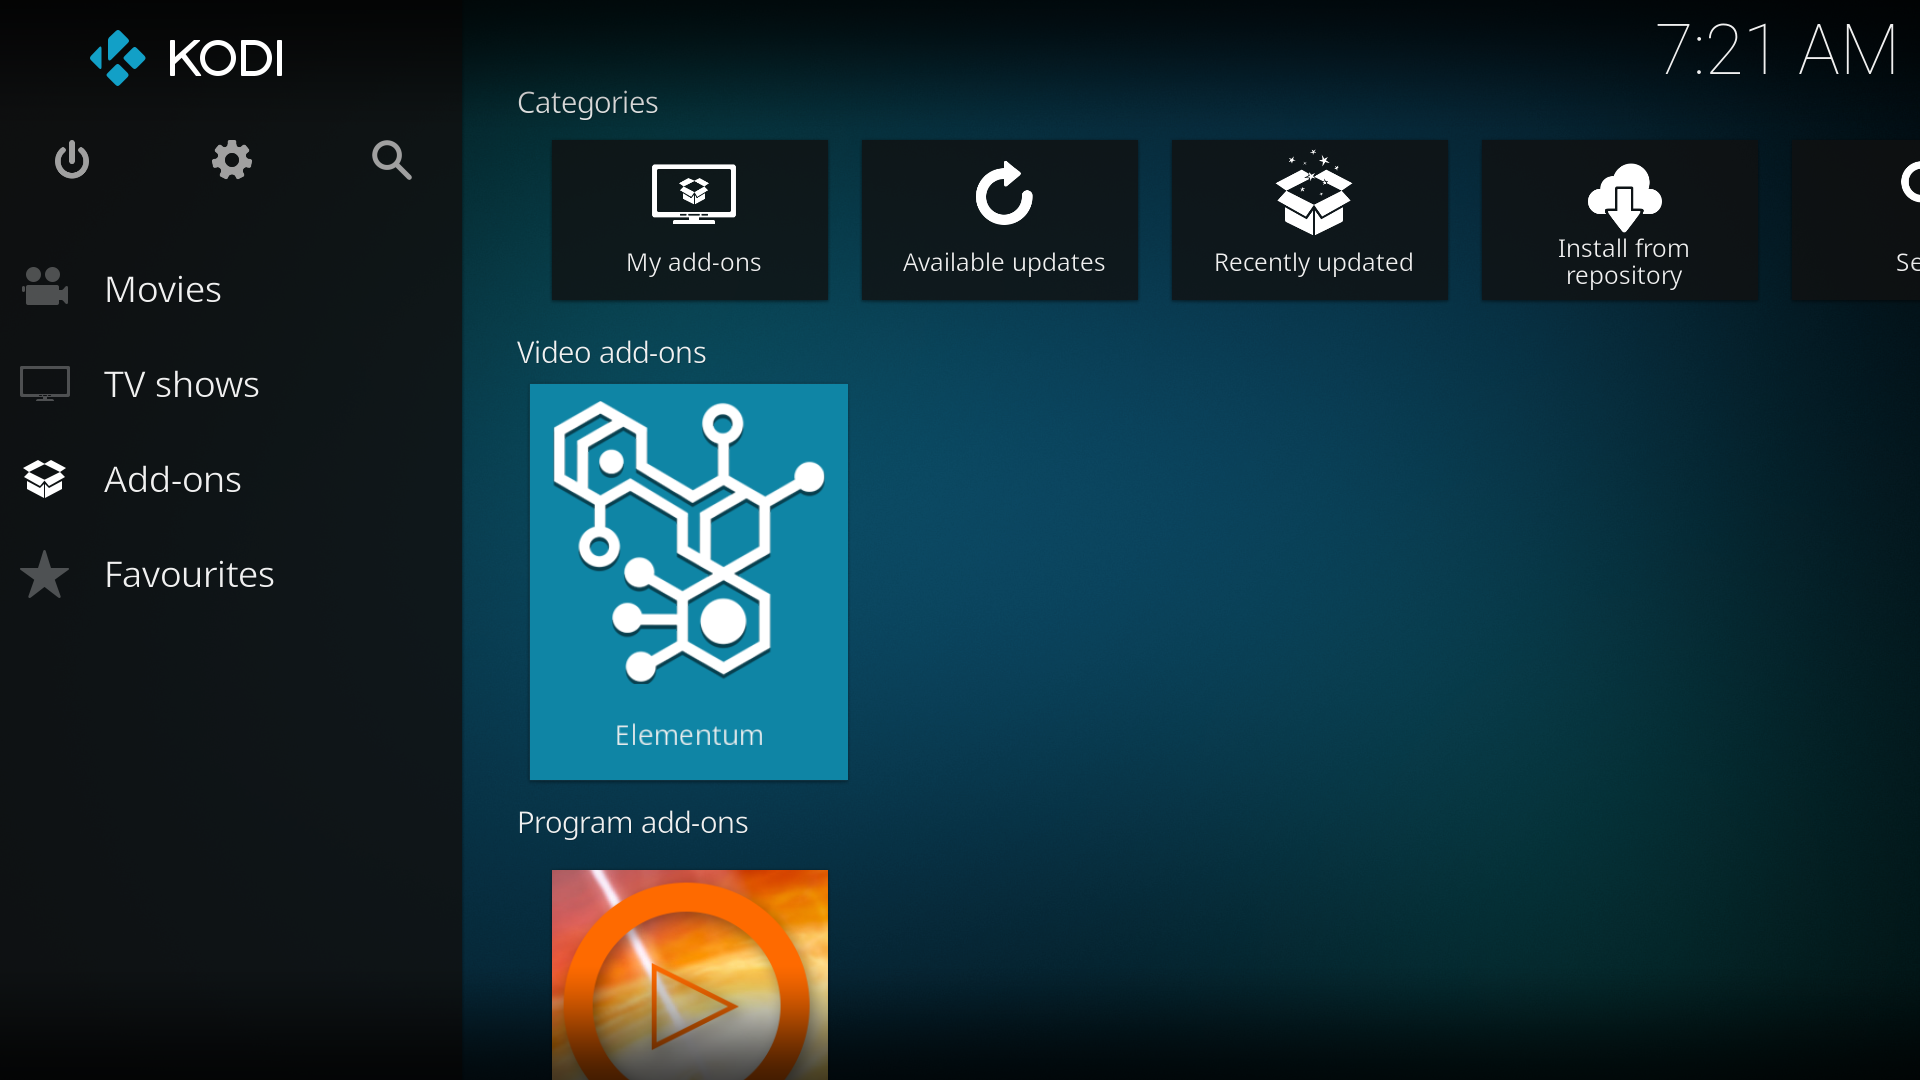
Task: Expand Video add-ons section
Action: 612,349
